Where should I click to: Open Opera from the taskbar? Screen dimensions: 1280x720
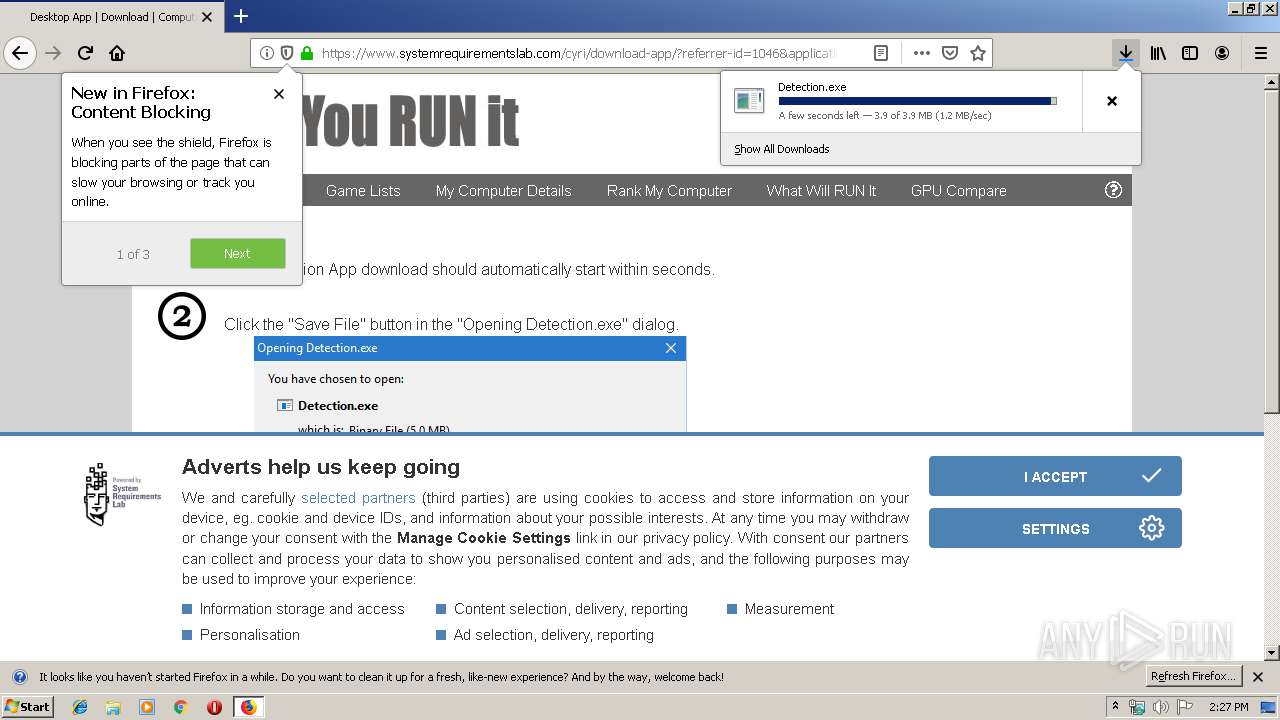(x=214, y=707)
